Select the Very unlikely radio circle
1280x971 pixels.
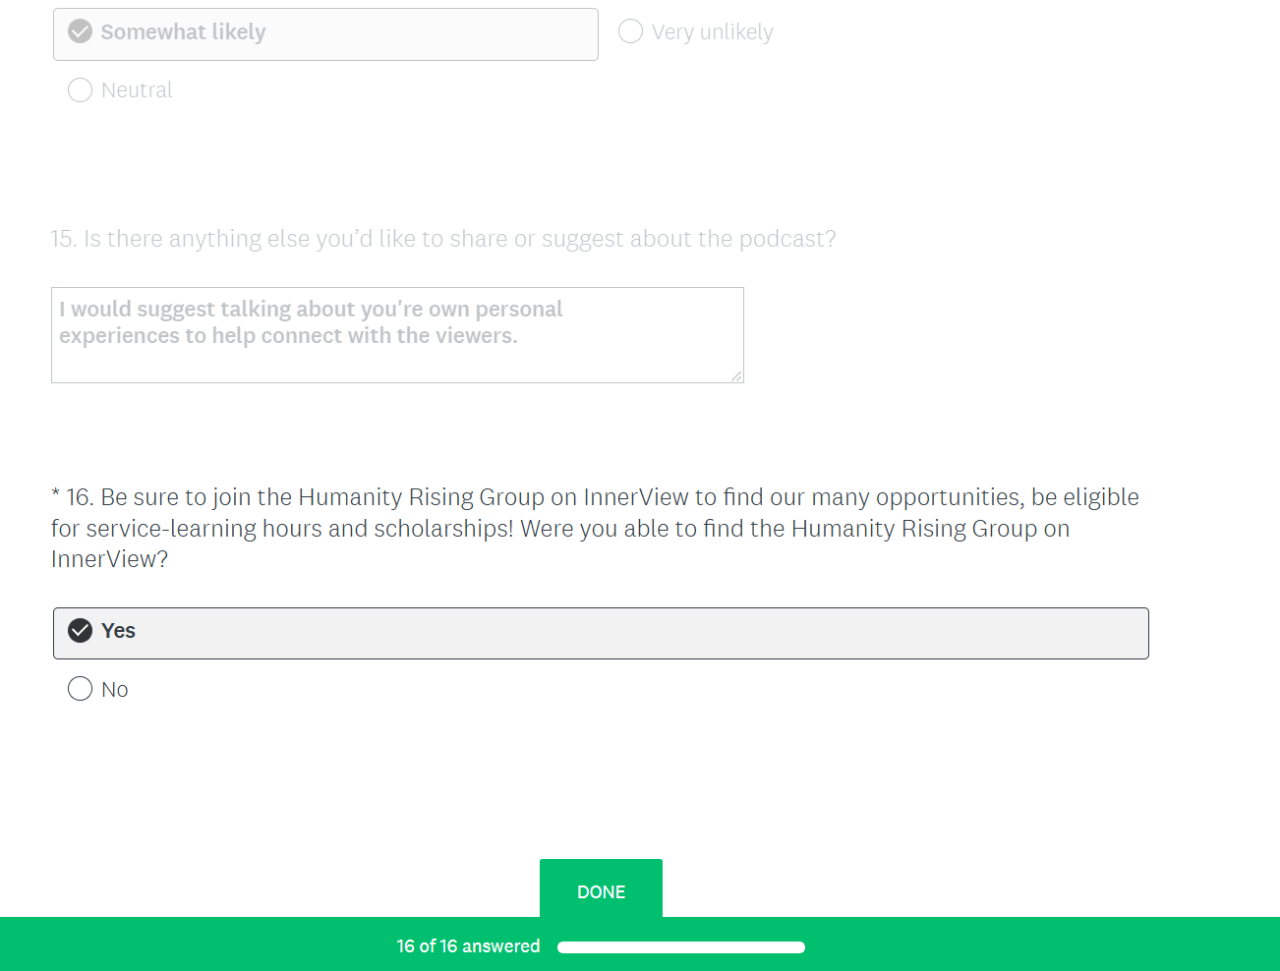tap(630, 32)
